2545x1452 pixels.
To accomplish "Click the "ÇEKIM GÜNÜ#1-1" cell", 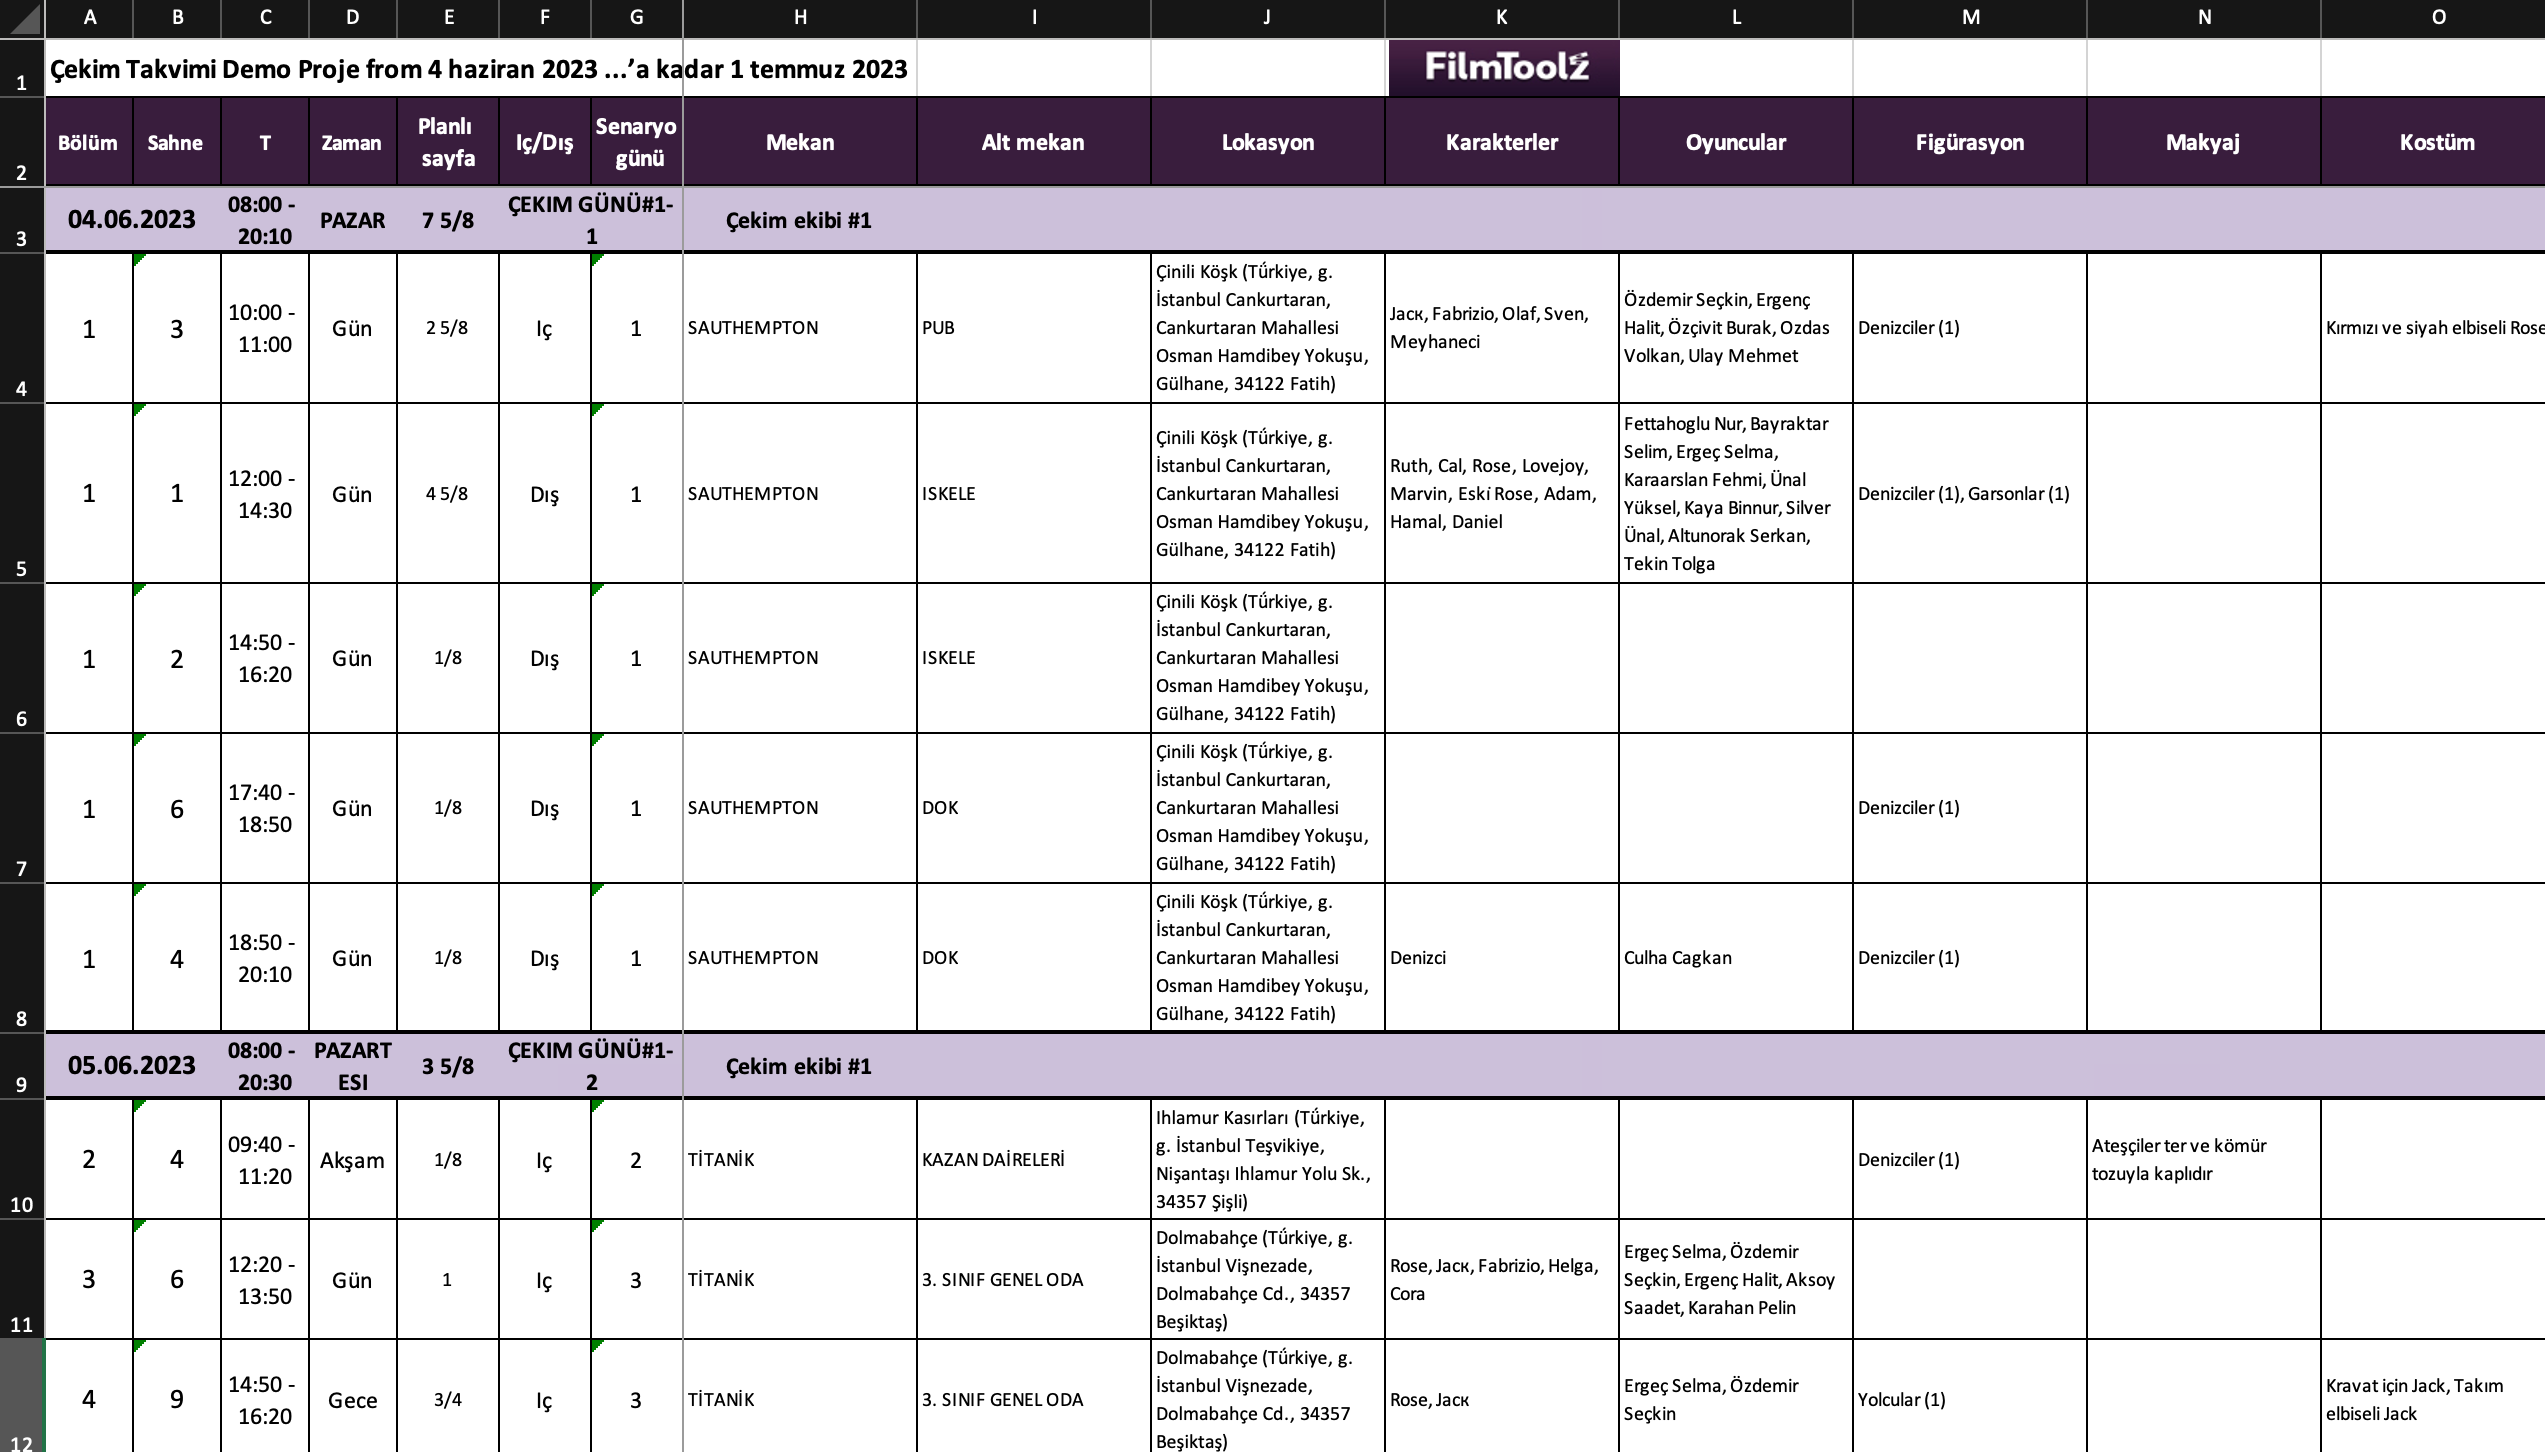I will pos(590,220).
